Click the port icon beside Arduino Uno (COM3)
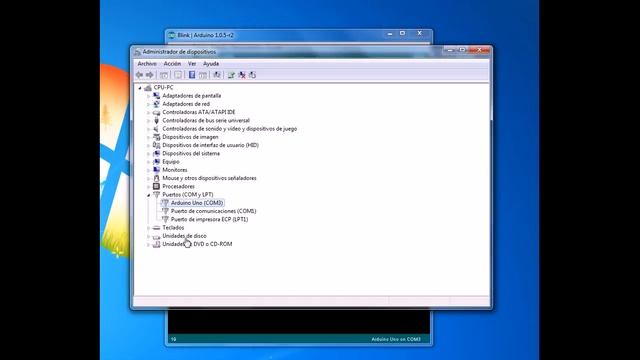 (165, 202)
